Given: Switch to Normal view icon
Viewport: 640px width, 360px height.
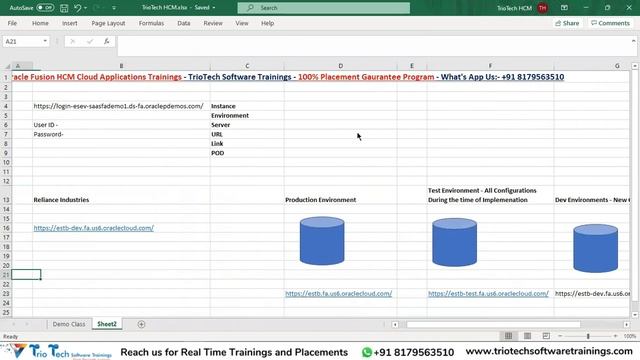Looking at the screenshot, I should [508, 336].
